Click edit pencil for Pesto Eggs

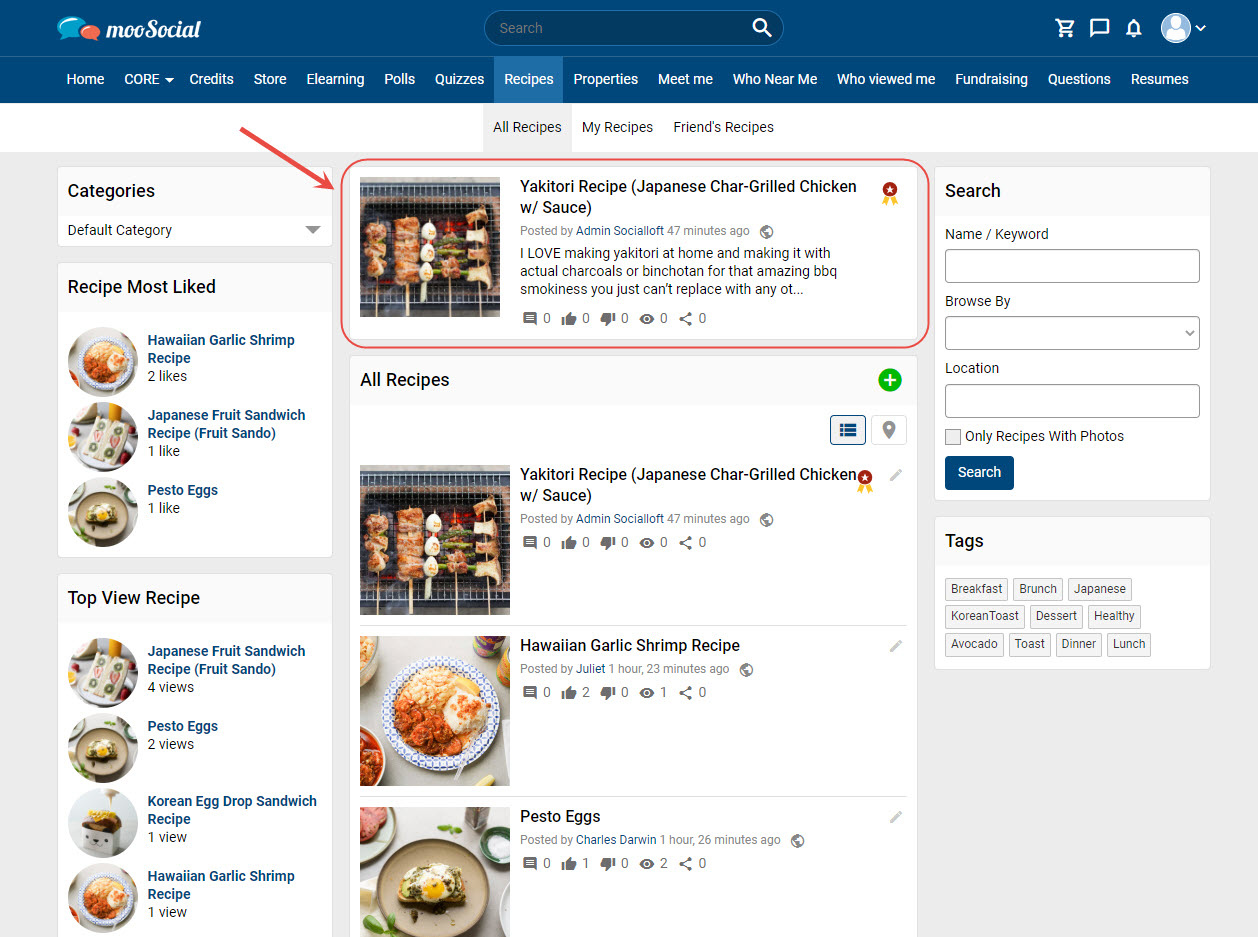point(896,817)
